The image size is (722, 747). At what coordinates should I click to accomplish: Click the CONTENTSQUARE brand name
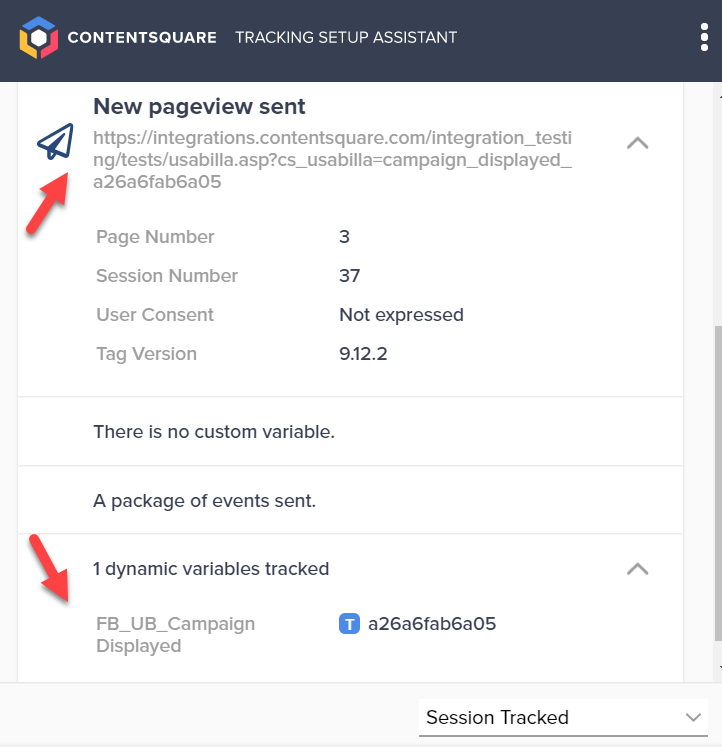pos(142,38)
